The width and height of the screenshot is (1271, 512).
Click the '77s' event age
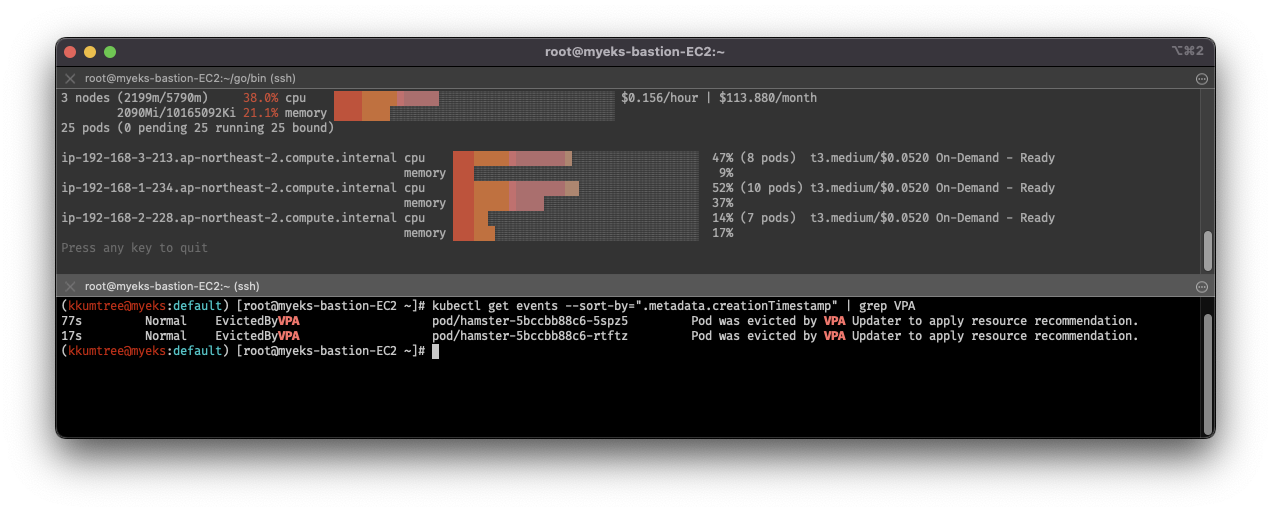[71, 321]
